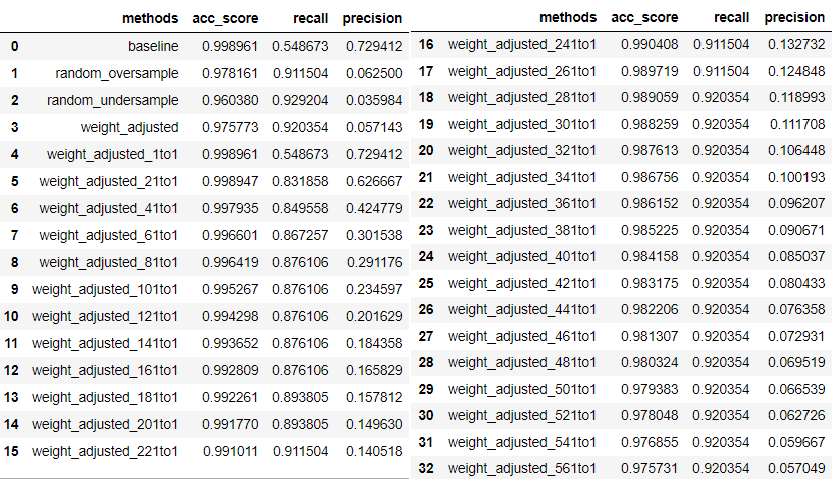Select the acc_score value 0.978161
834x479 pixels.
pyautogui.click(x=230, y=73)
